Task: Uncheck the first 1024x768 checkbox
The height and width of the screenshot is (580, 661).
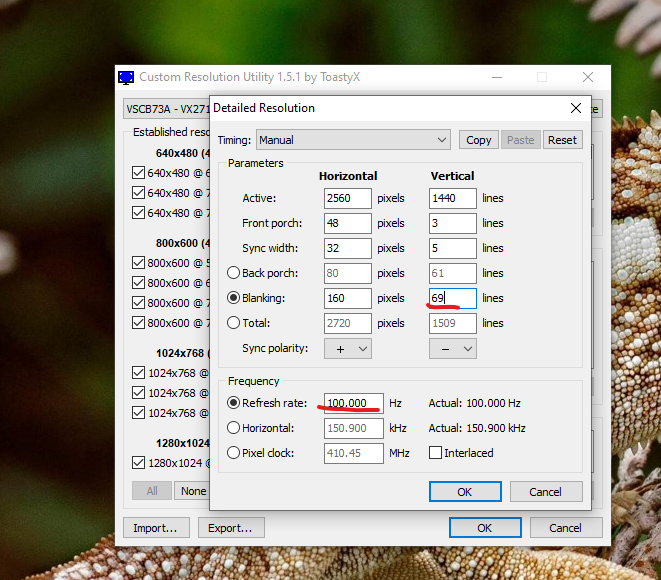Action: (138, 372)
